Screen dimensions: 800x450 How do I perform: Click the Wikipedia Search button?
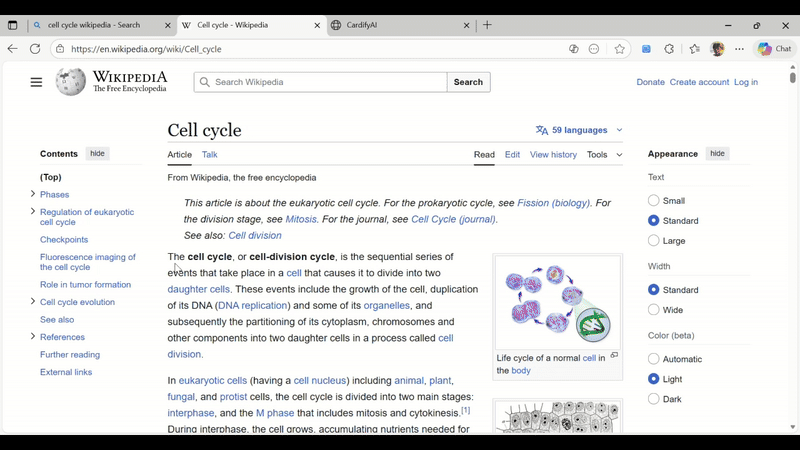[468, 82]
